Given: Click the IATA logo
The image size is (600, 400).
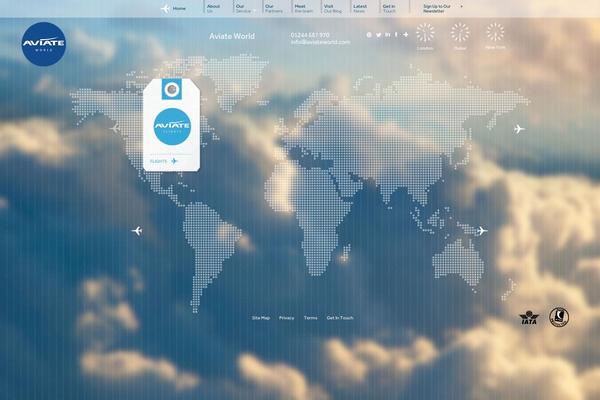Looking at the screenshot, I should tap(529, 318).
